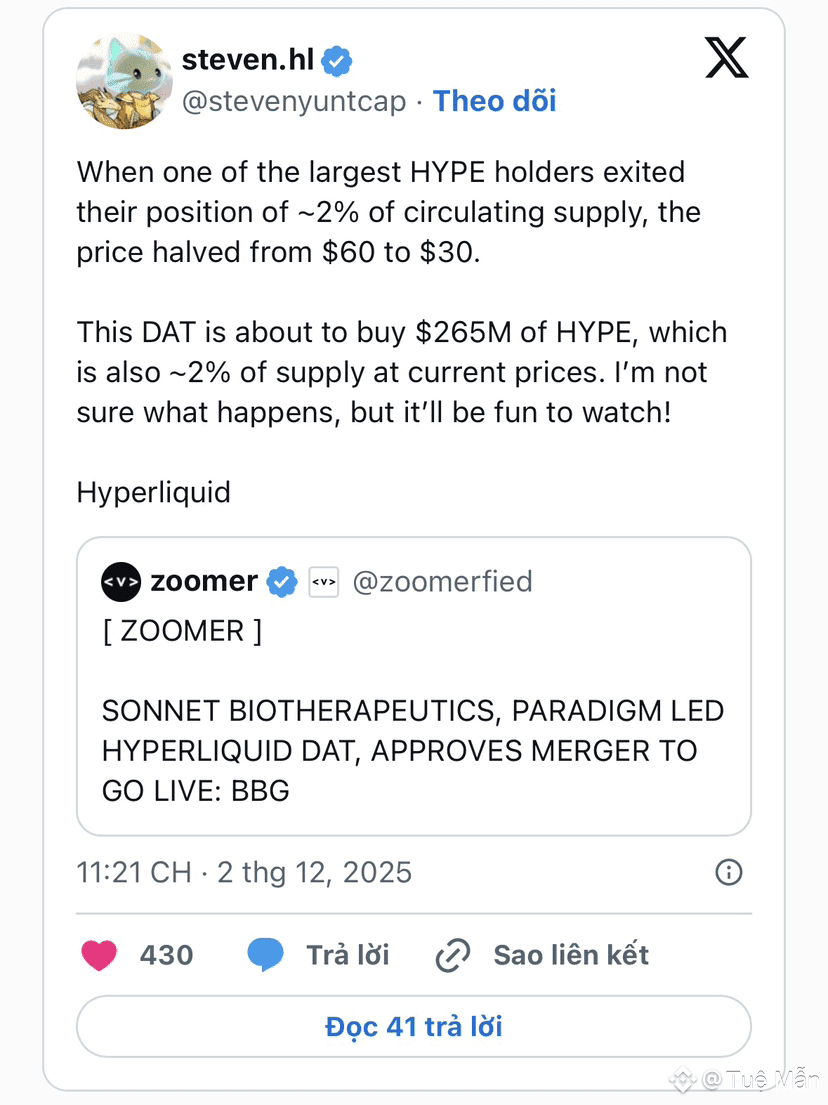Follow the author via Theo dõi
This screenshot has width=828, height=1105.
point(494,101)
